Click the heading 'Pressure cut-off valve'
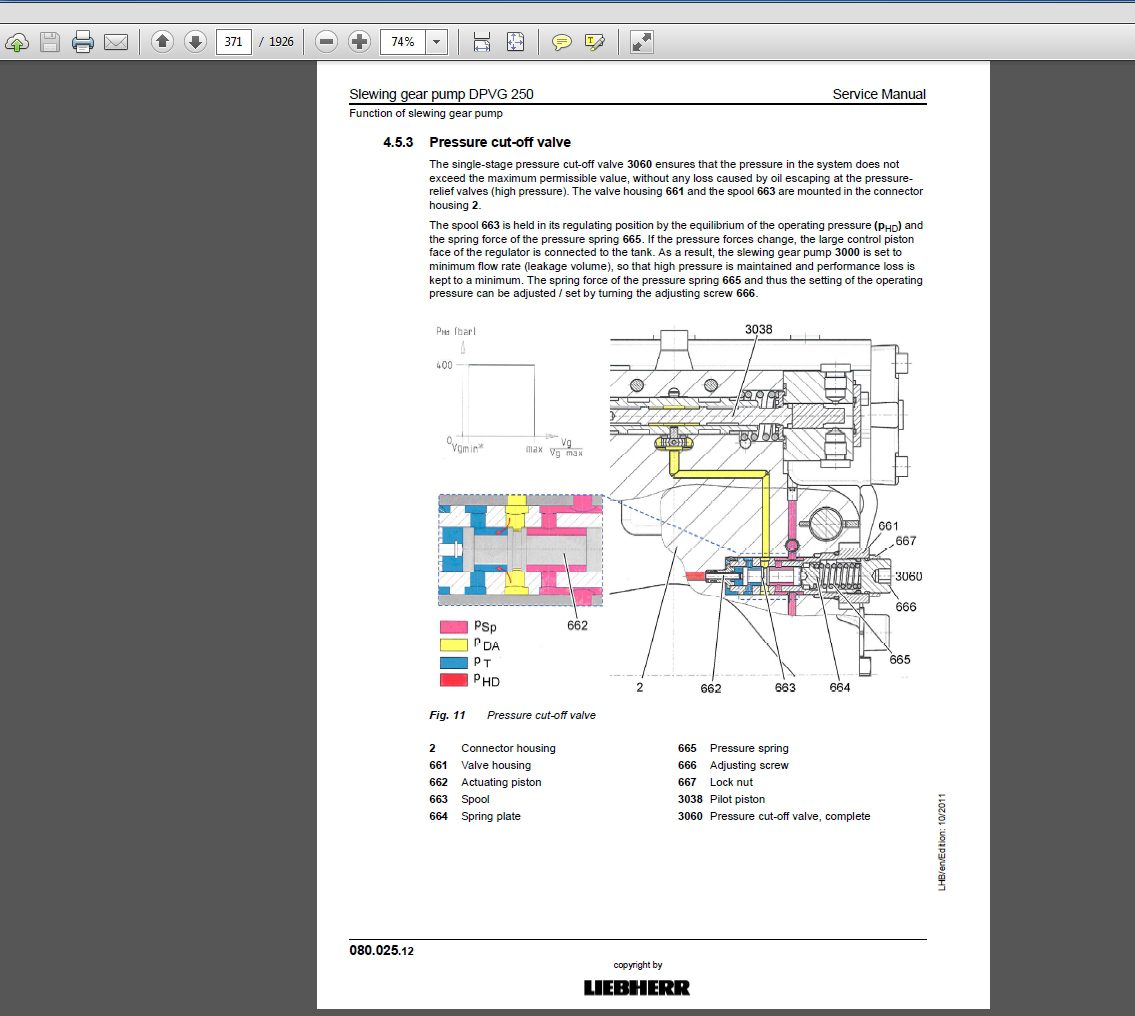Screen dimensions: 1135x1016 [499, 143]
